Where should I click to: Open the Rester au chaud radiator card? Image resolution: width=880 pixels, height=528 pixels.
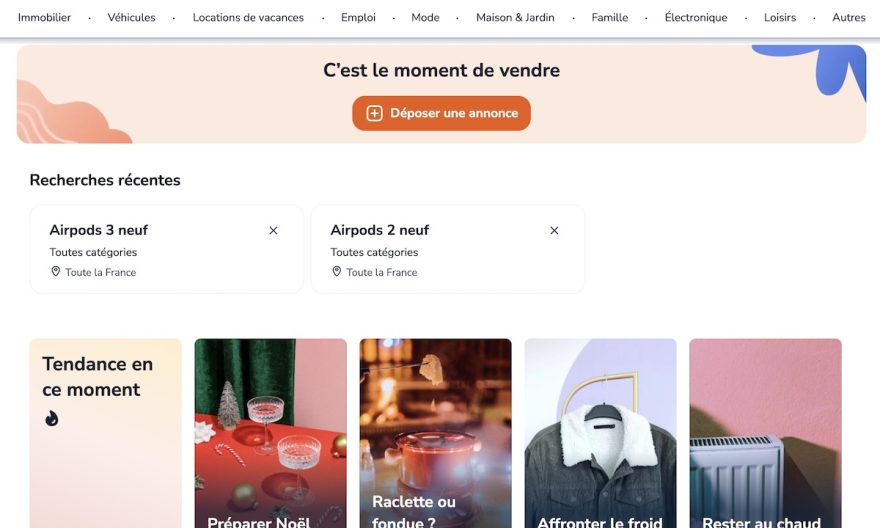[x=766, y=433]
